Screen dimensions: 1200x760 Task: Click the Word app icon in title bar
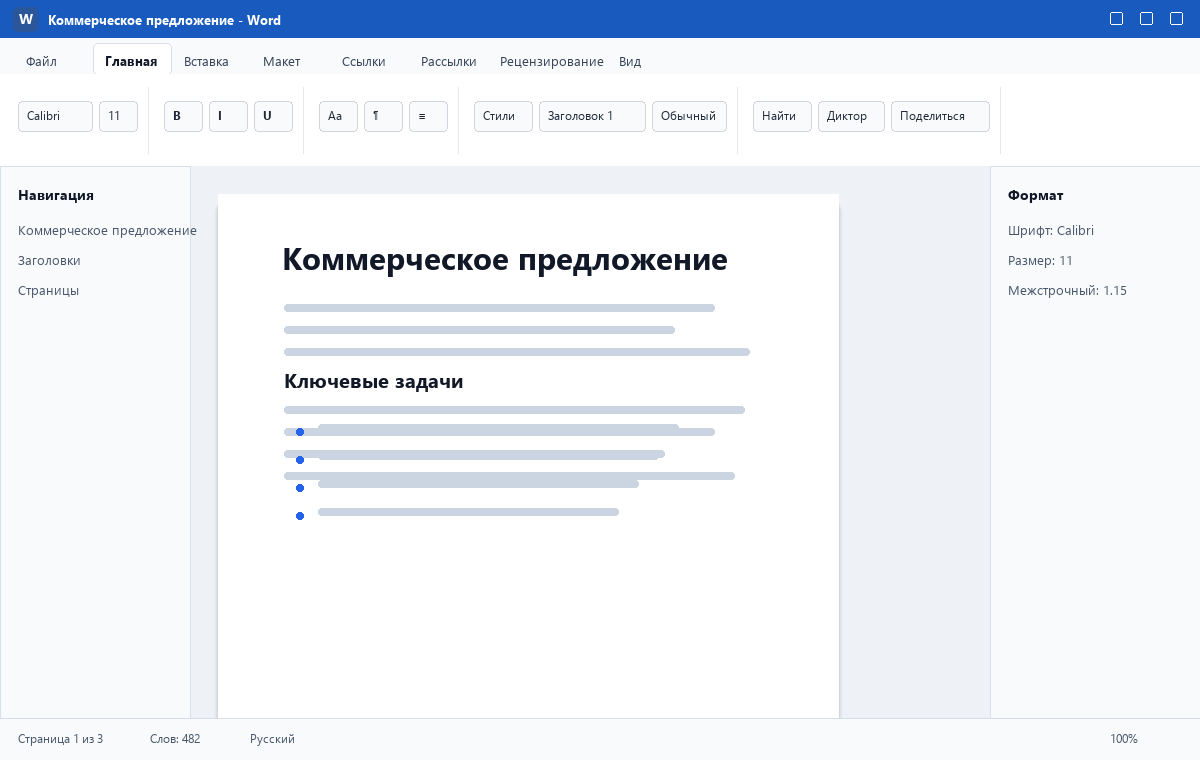pyautogui.click(x=26, y=19)
